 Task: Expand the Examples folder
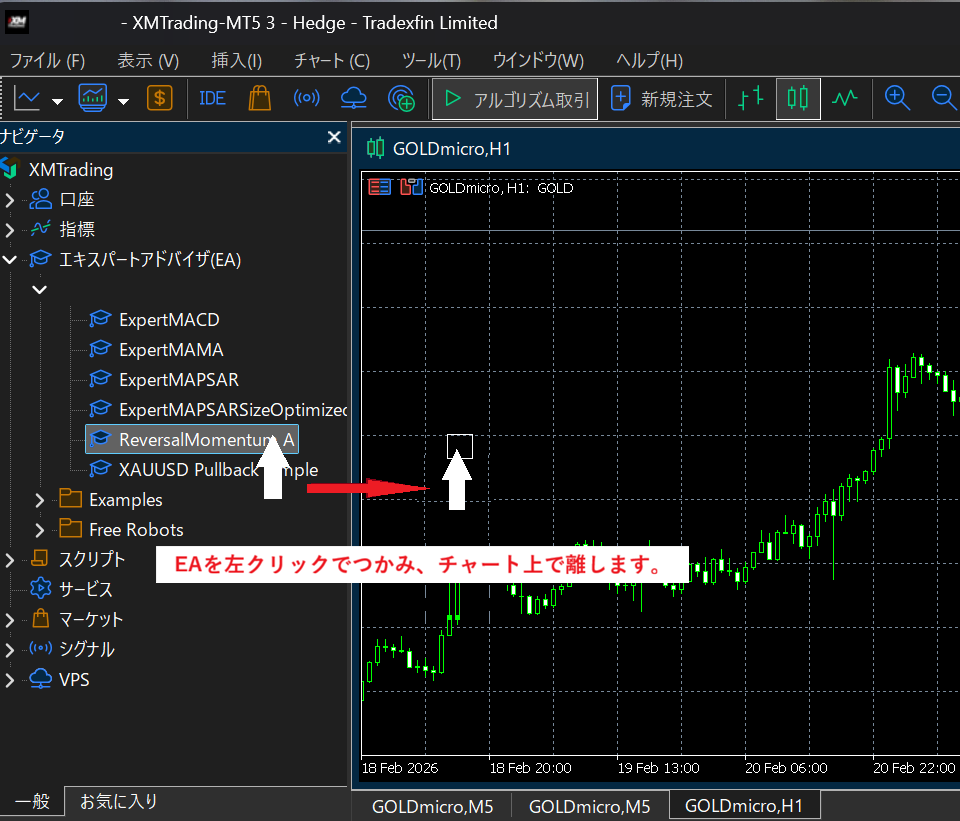[x=40, y=500]
